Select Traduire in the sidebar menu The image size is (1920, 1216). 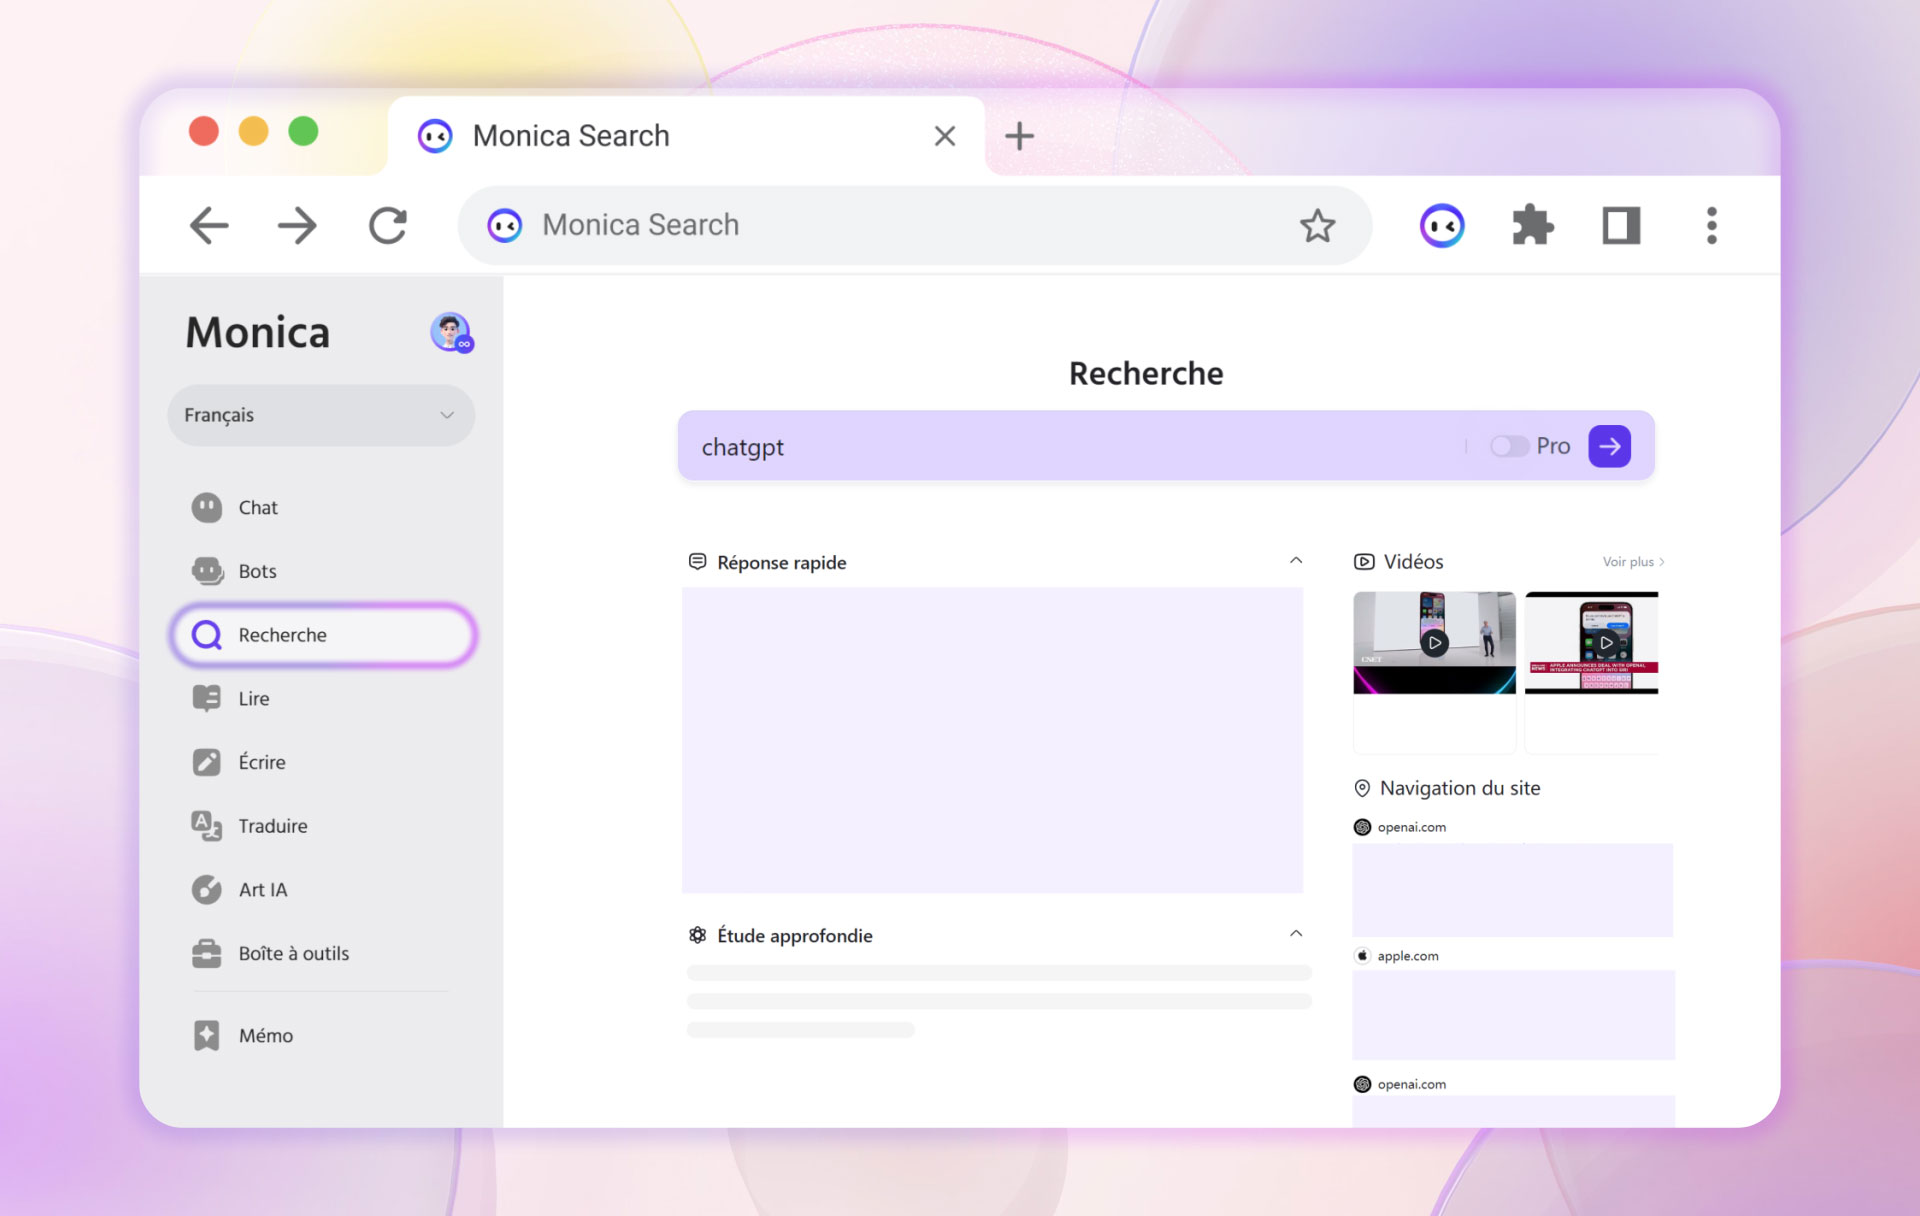coord(272,826)
